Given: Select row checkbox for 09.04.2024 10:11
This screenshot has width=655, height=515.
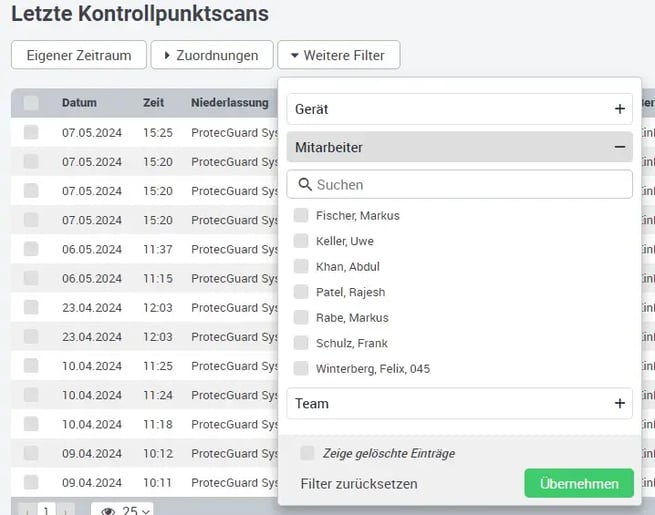Looking at the screenshot, I should pyautogui.click(x=31, y=482).
